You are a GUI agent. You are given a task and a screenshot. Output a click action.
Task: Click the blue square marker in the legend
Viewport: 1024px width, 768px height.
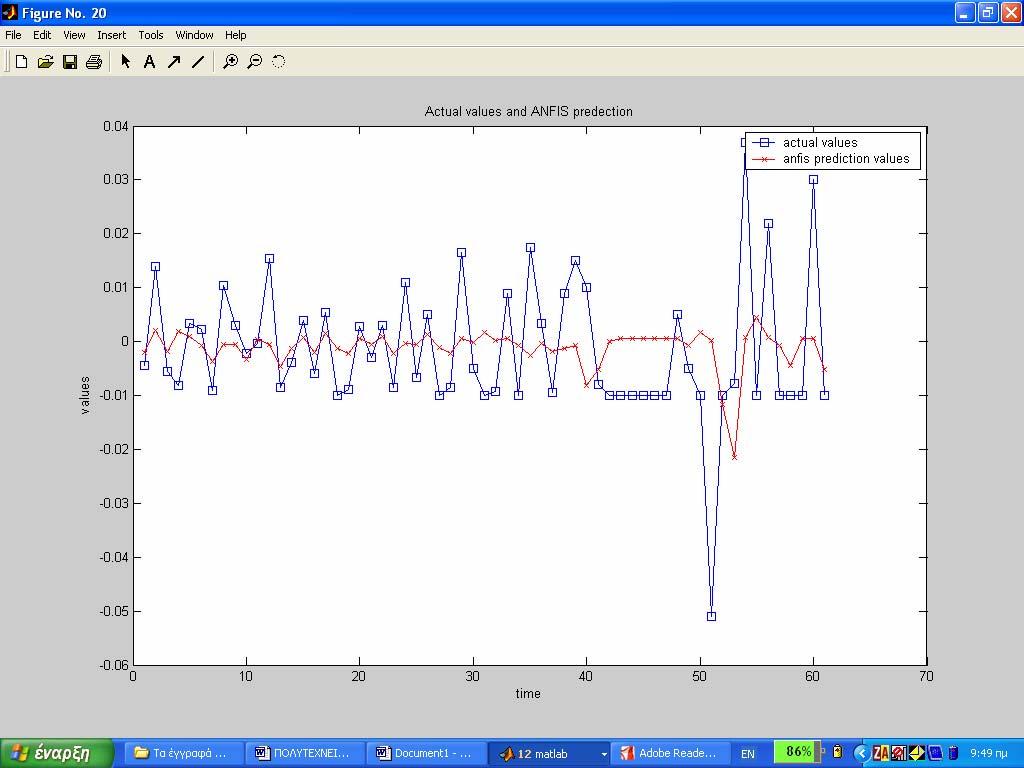pos(763,142)
